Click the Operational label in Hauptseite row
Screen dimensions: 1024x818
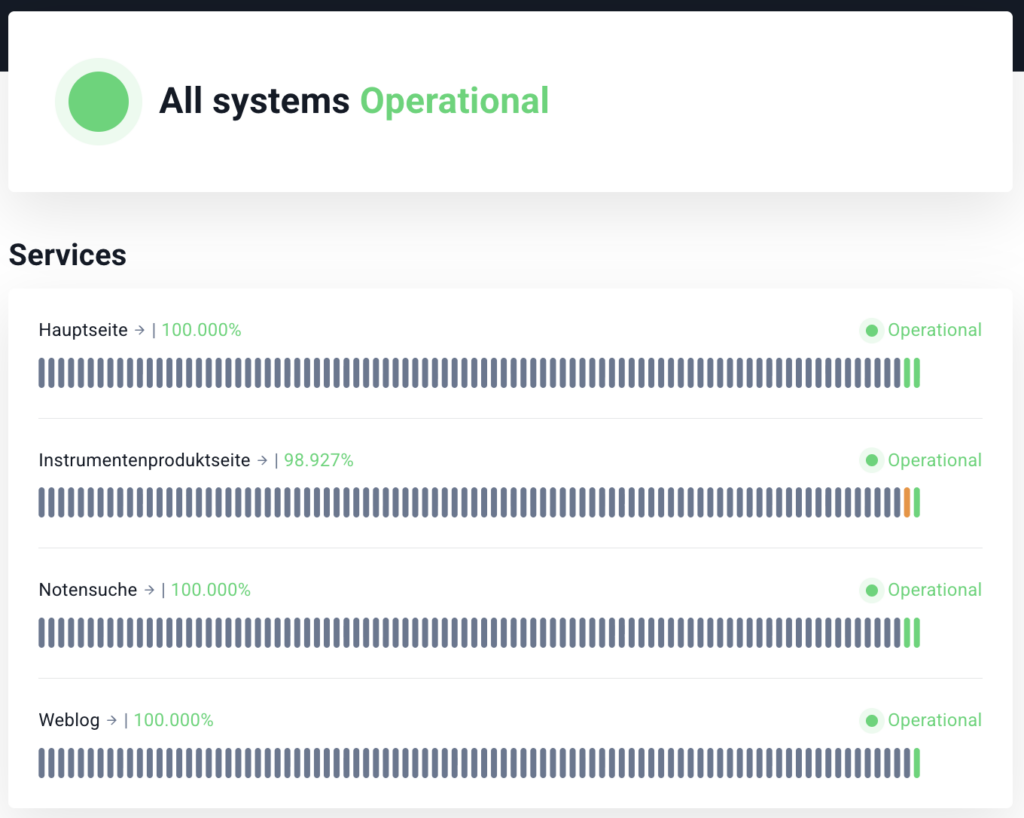click(934, 330)
